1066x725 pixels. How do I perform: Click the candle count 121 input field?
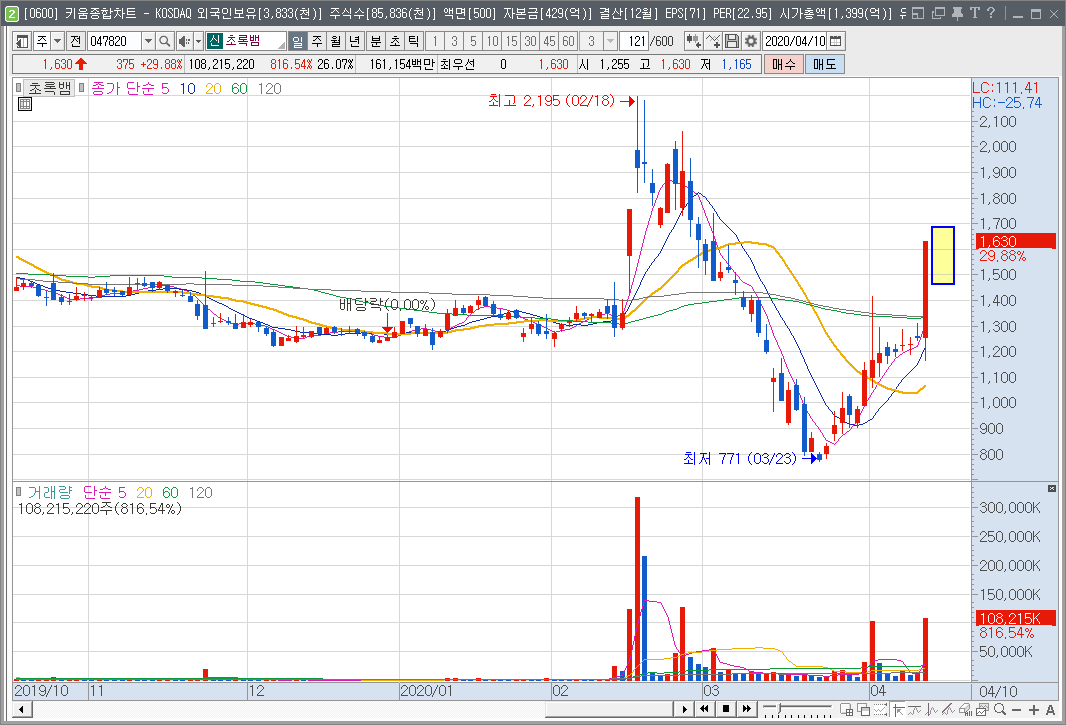[634, 41]
